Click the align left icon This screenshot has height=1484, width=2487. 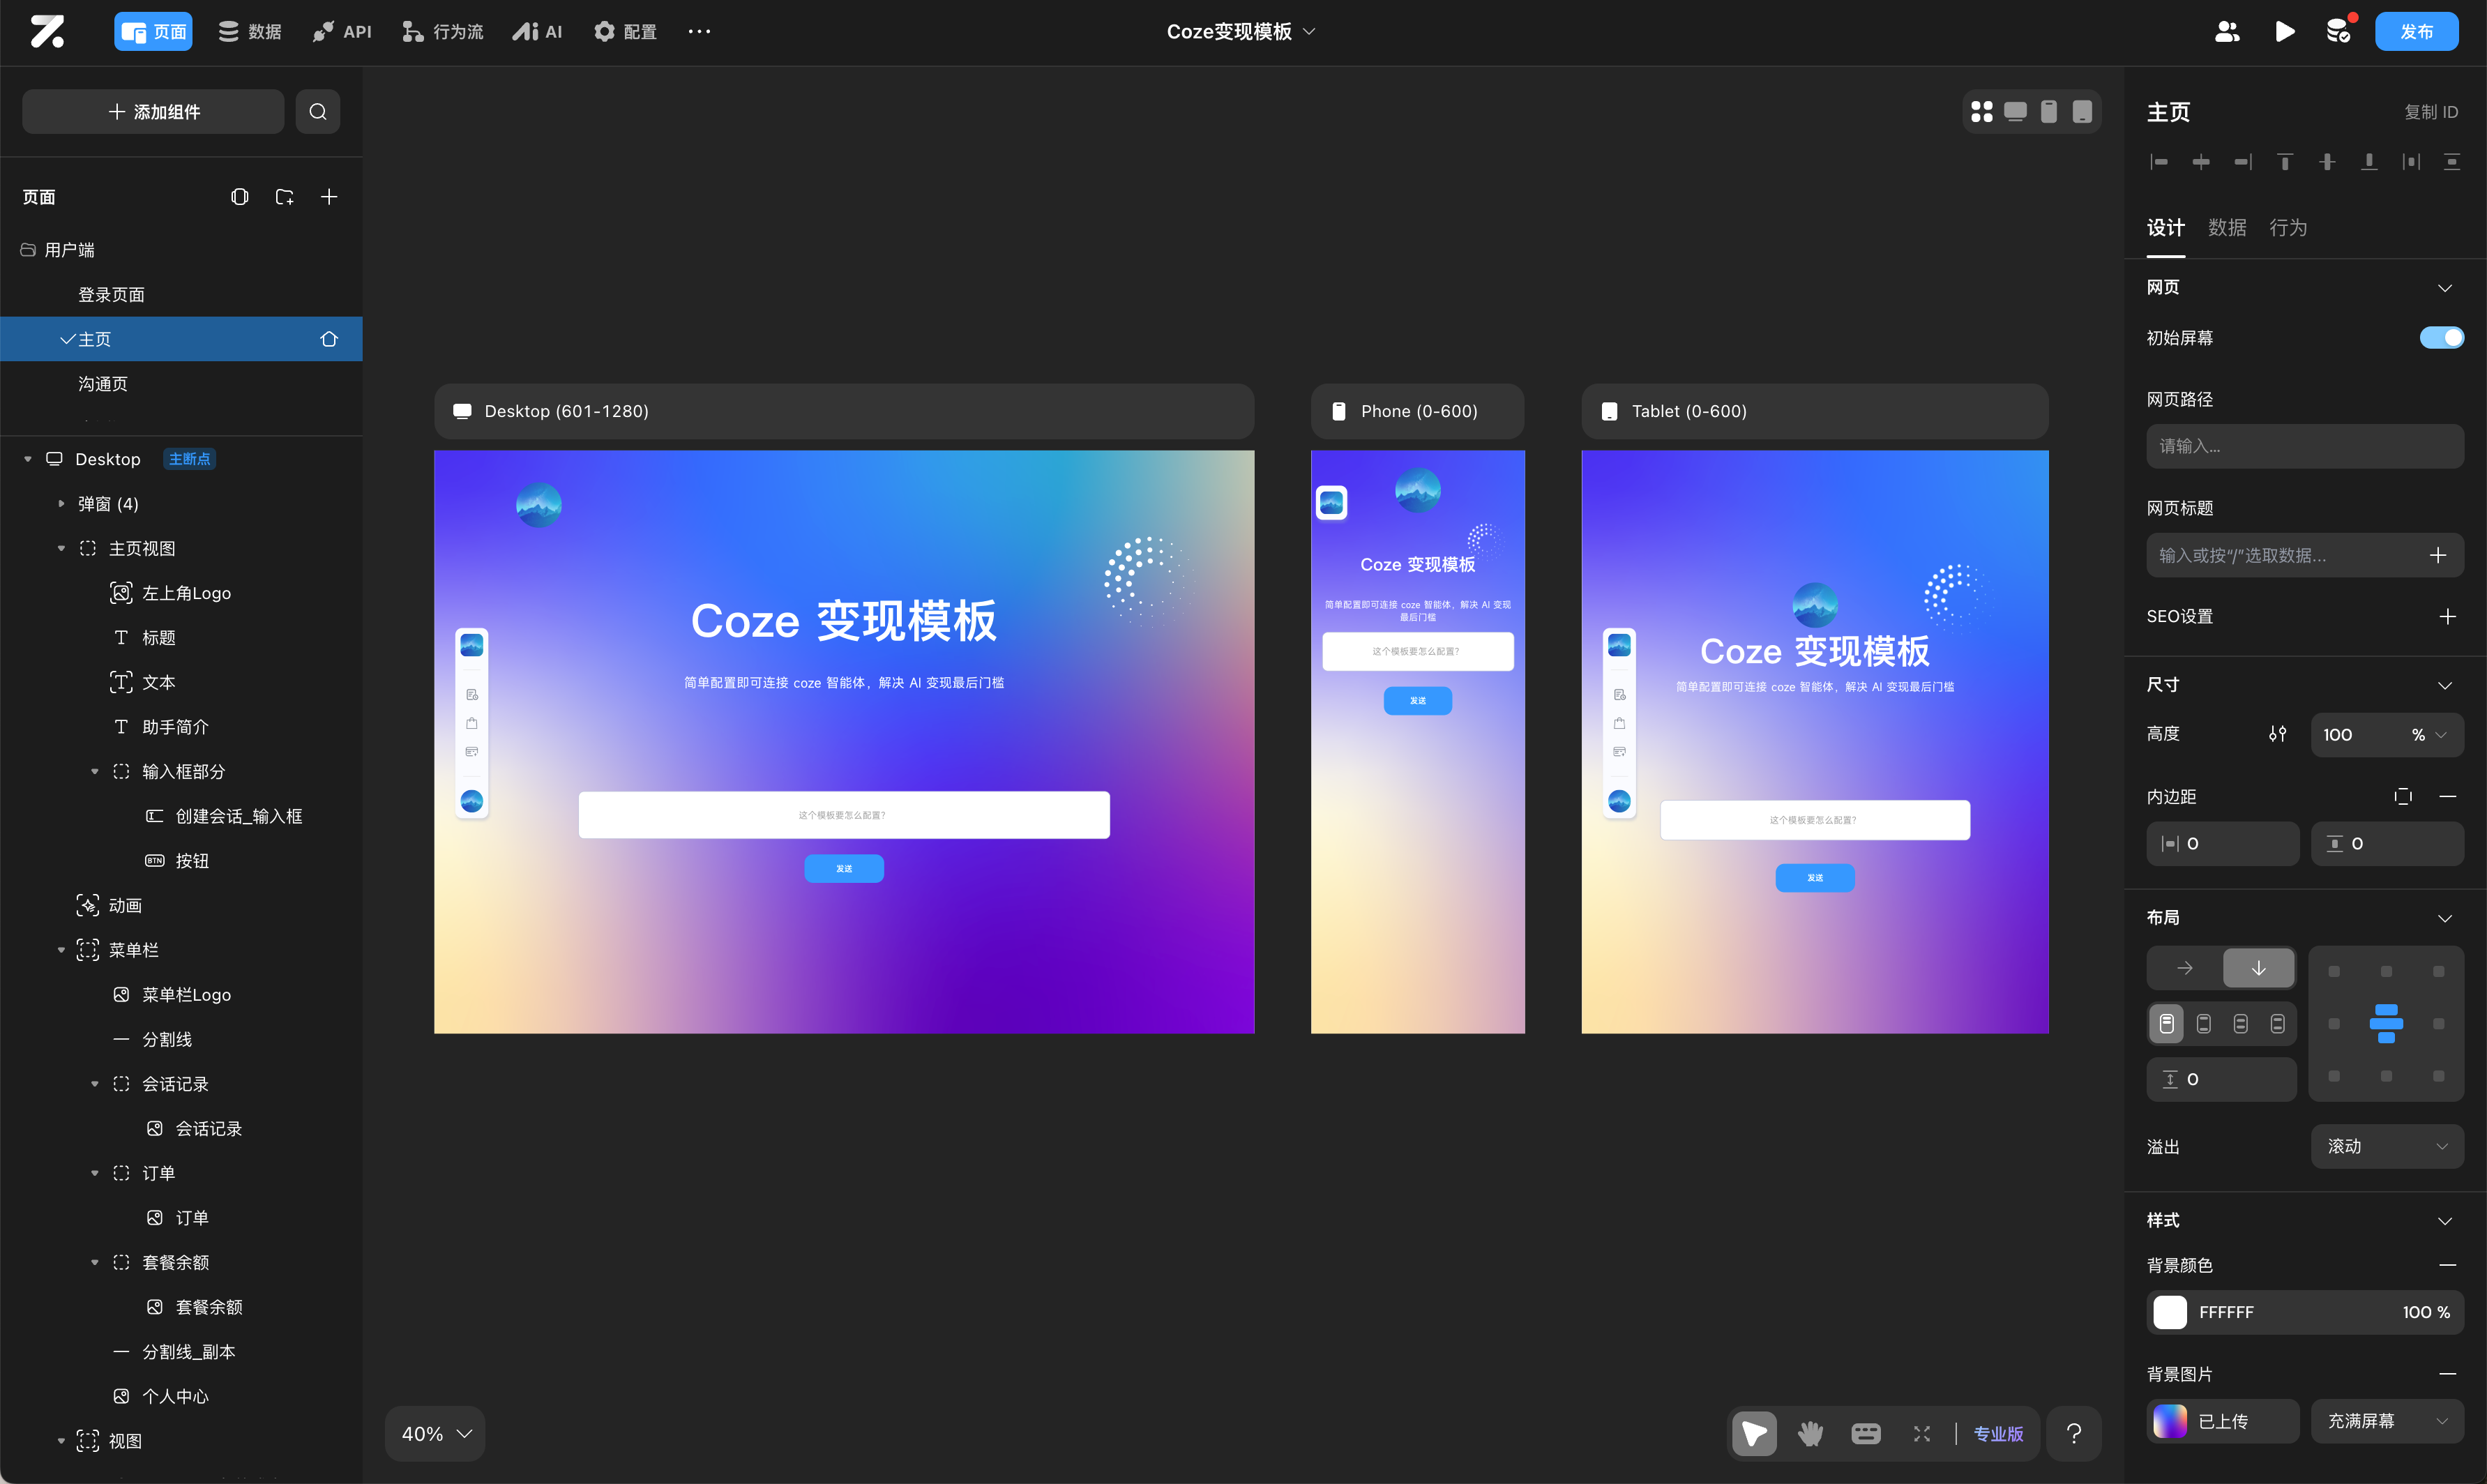pos(2159,162)
